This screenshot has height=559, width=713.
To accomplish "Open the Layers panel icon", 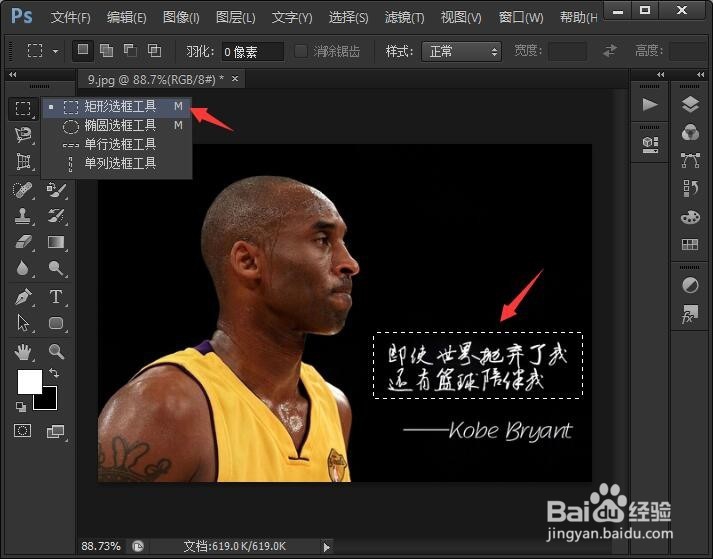I will click(x=690, y=105).
